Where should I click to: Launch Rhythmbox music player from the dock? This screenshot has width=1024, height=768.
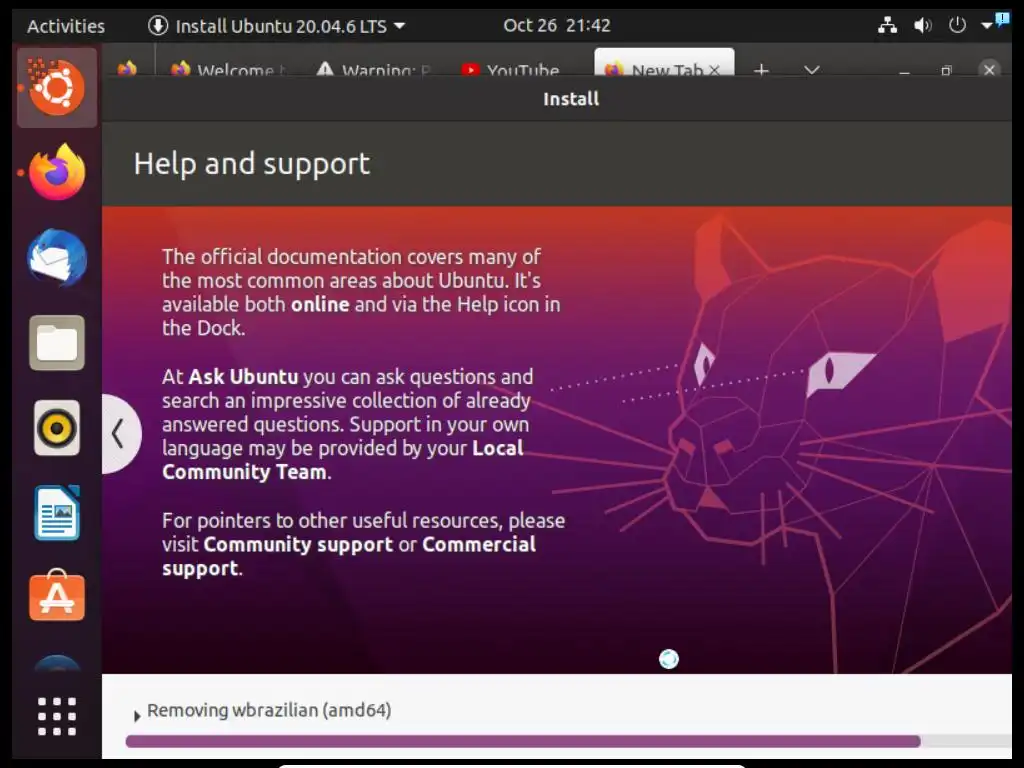point(57,428)
